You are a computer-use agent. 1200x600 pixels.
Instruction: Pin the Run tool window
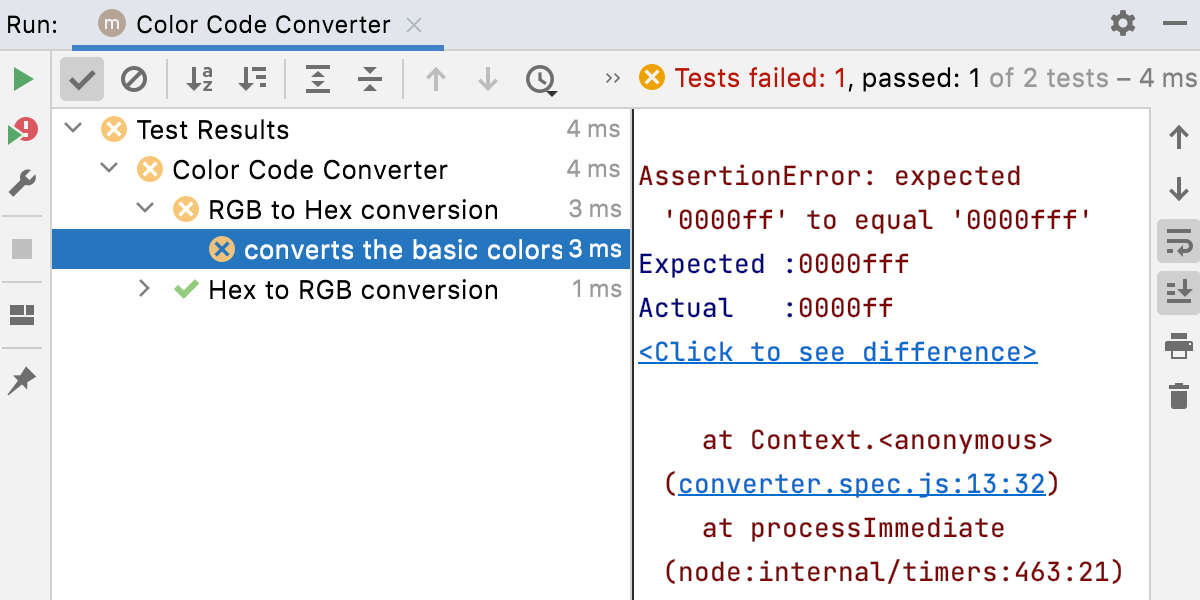[x=22, y=381]
